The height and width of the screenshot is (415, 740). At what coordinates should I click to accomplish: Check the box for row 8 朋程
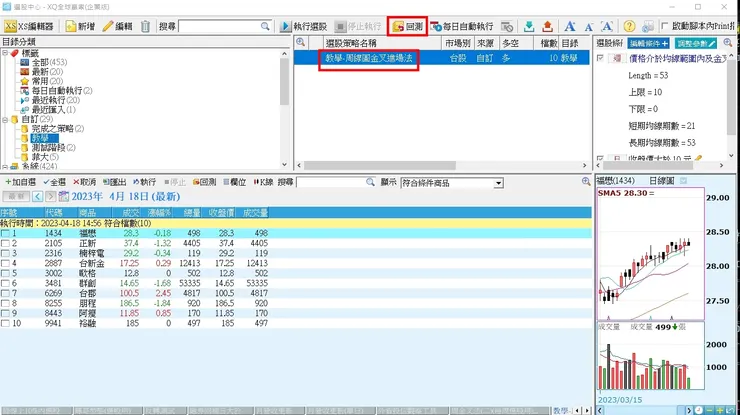(x=5, y=303)
